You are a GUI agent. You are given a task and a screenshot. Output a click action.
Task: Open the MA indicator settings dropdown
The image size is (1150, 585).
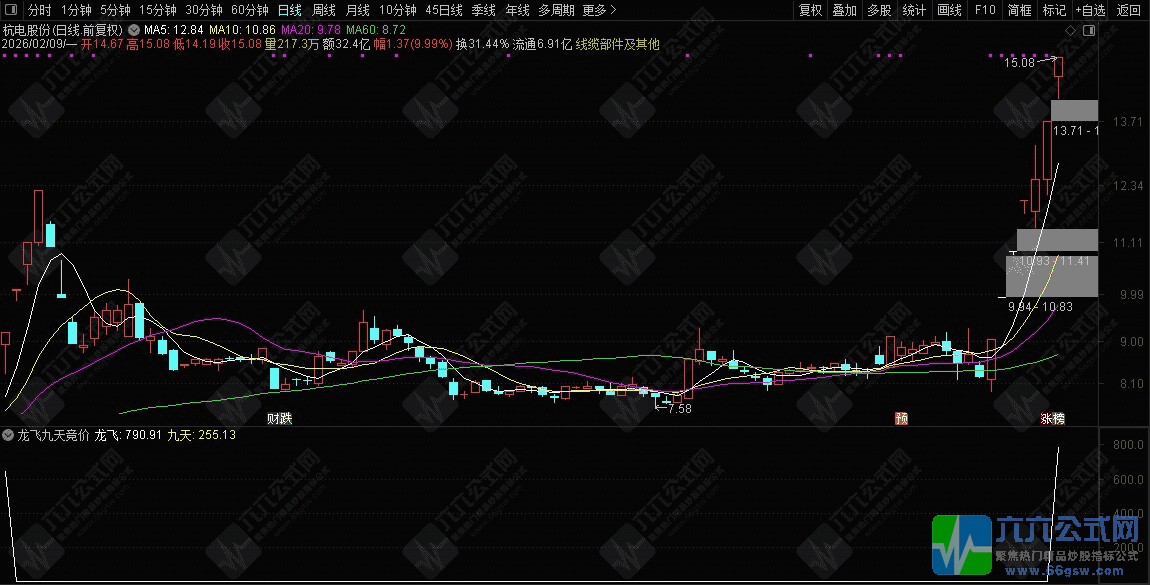pyautogui.click(x=134, y=30)
